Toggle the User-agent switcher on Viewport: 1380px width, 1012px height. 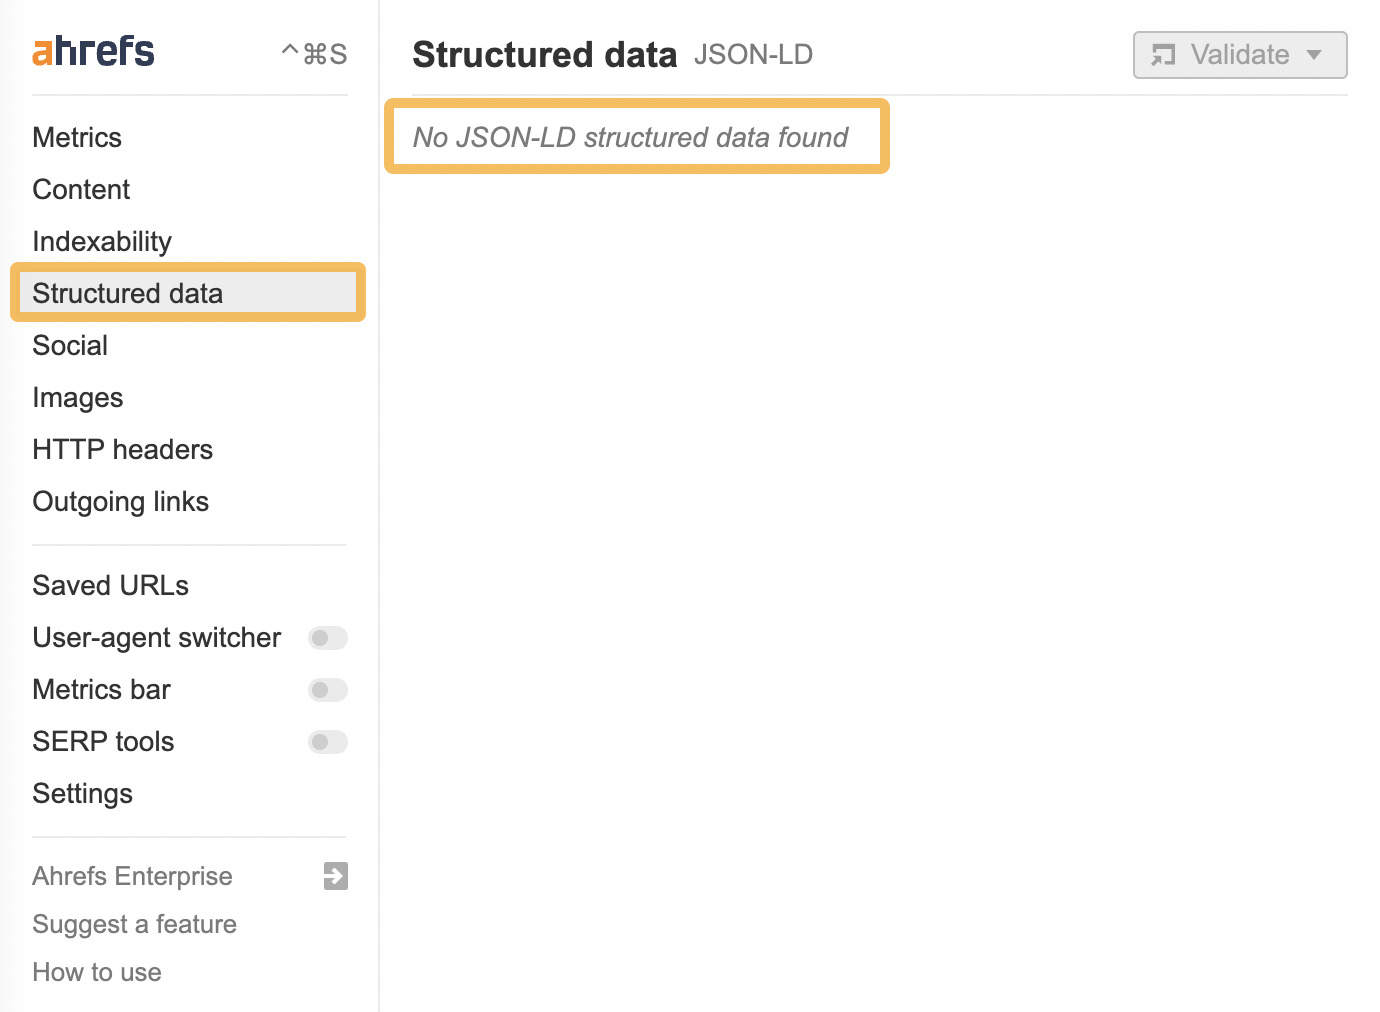click(327, 638)
